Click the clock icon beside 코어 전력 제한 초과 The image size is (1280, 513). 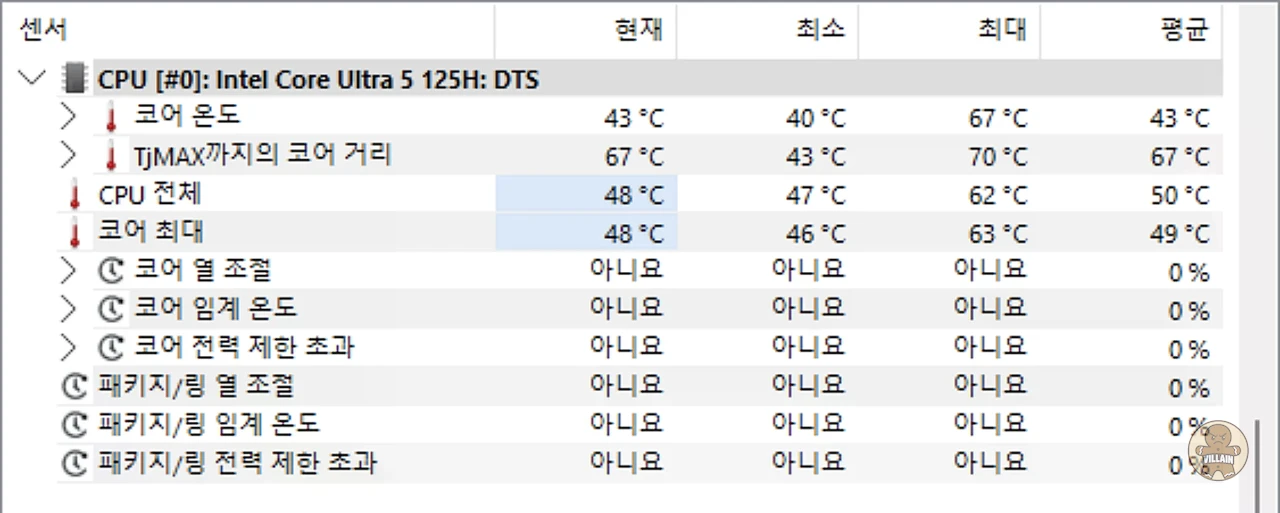110,348
